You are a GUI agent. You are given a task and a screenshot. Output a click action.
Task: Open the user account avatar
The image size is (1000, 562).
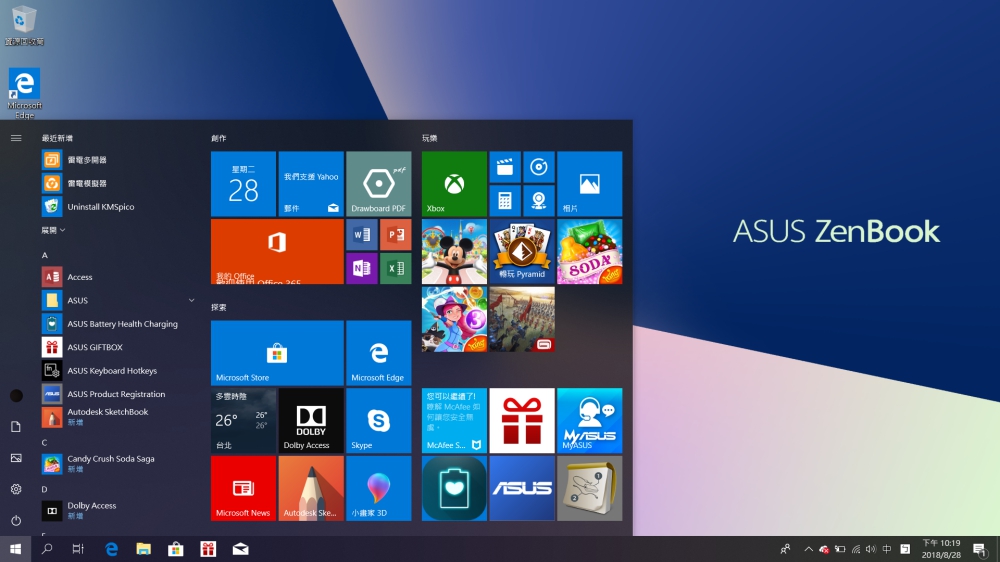pyautogui.click(x=16, y=396)
